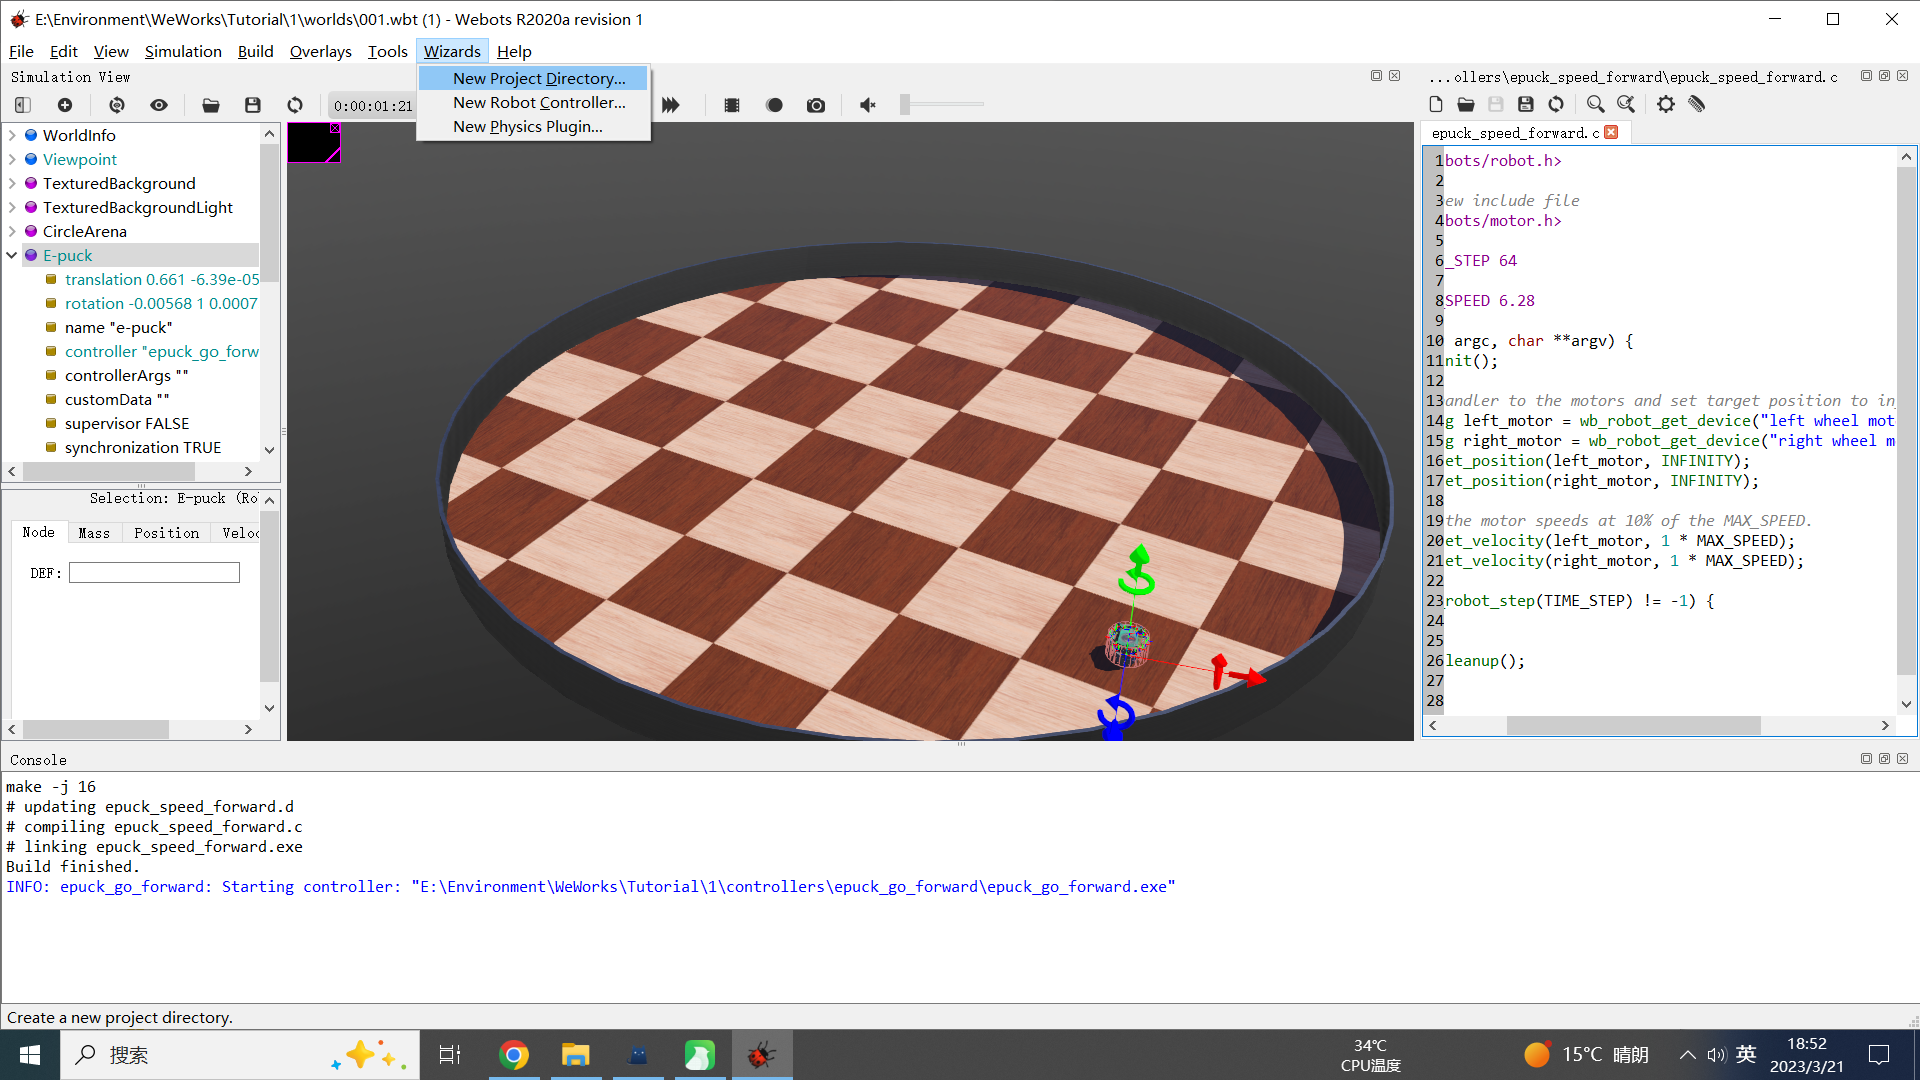
Task: Expand the CircleArena node
Action: (12, 231)
